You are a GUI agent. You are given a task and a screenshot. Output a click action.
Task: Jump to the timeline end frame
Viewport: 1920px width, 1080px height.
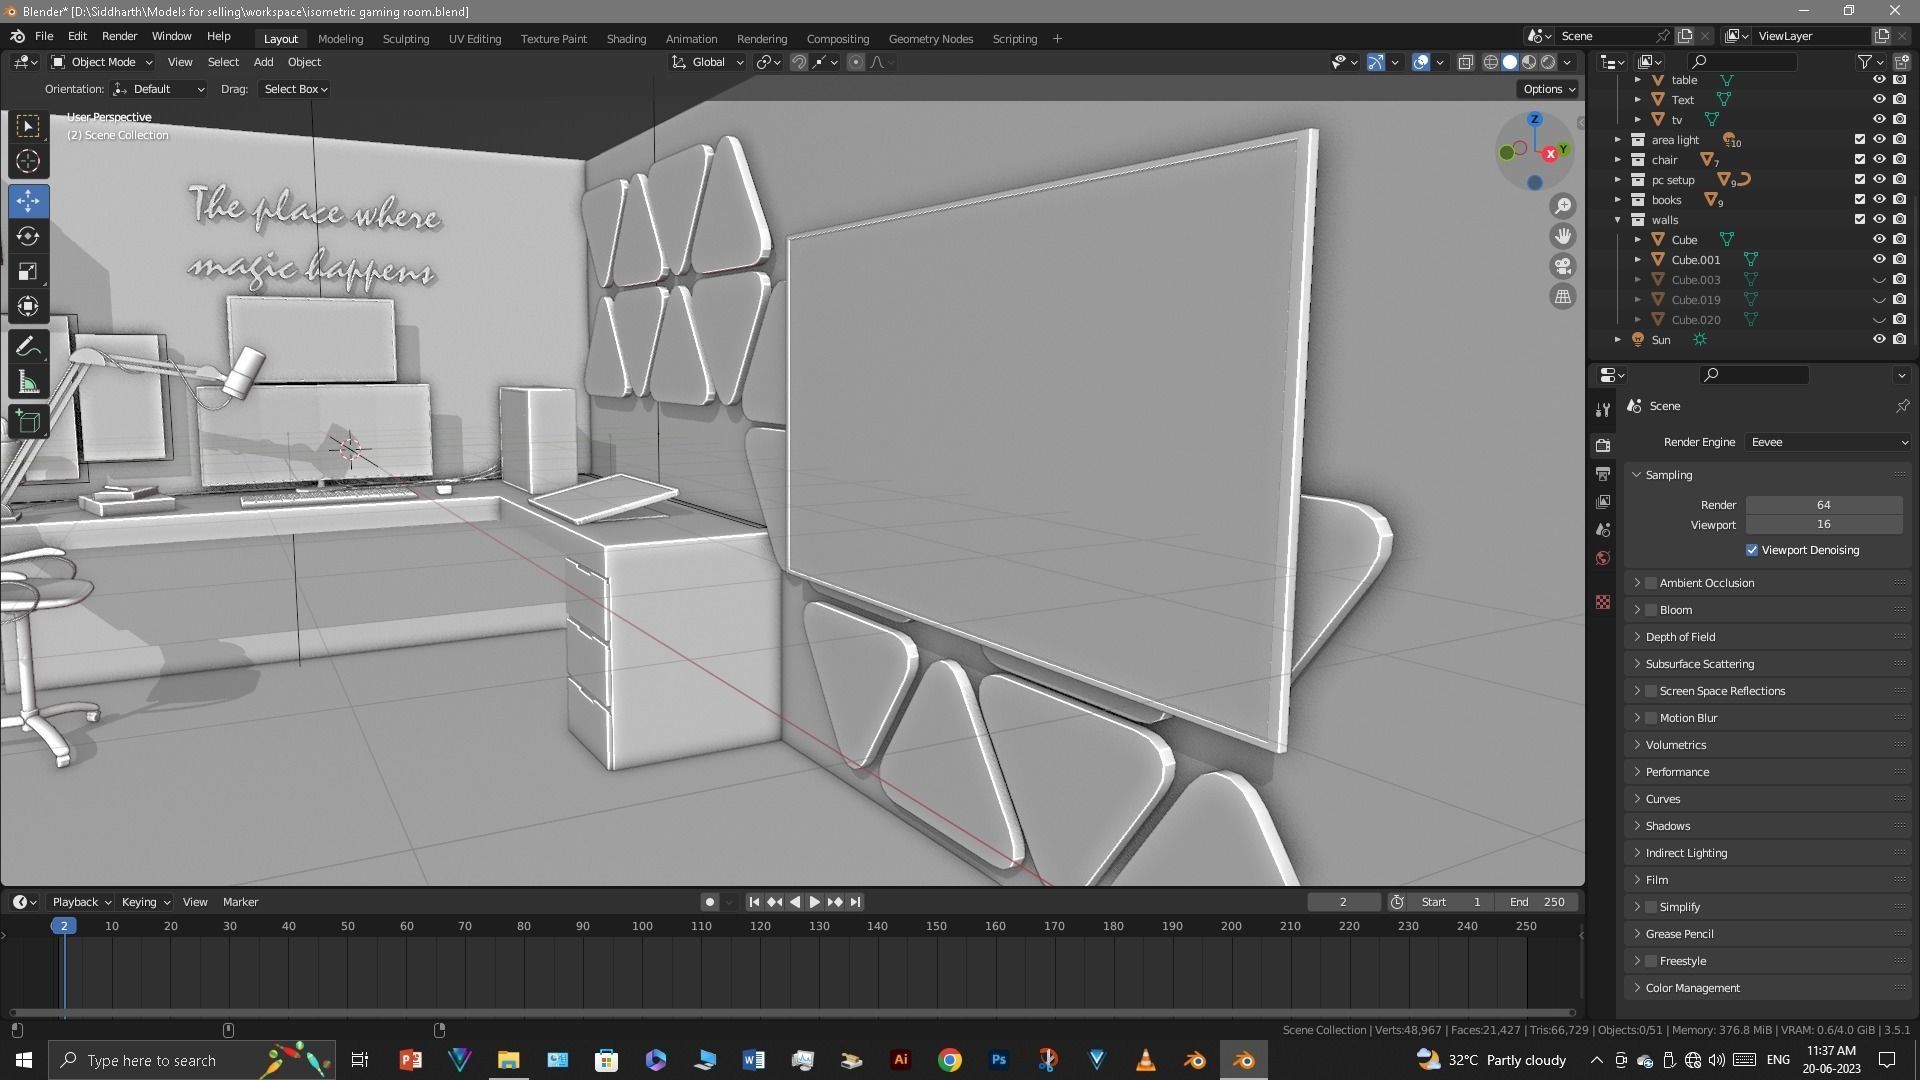856,902
